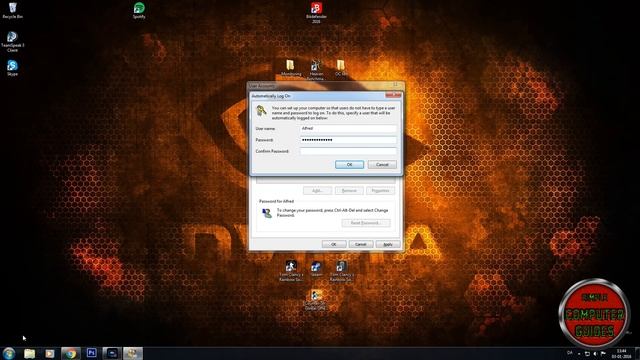The height and width of the screenshot is (360, 640).
Task: Open the OC folder on the desktop
Action: point(340,68)
